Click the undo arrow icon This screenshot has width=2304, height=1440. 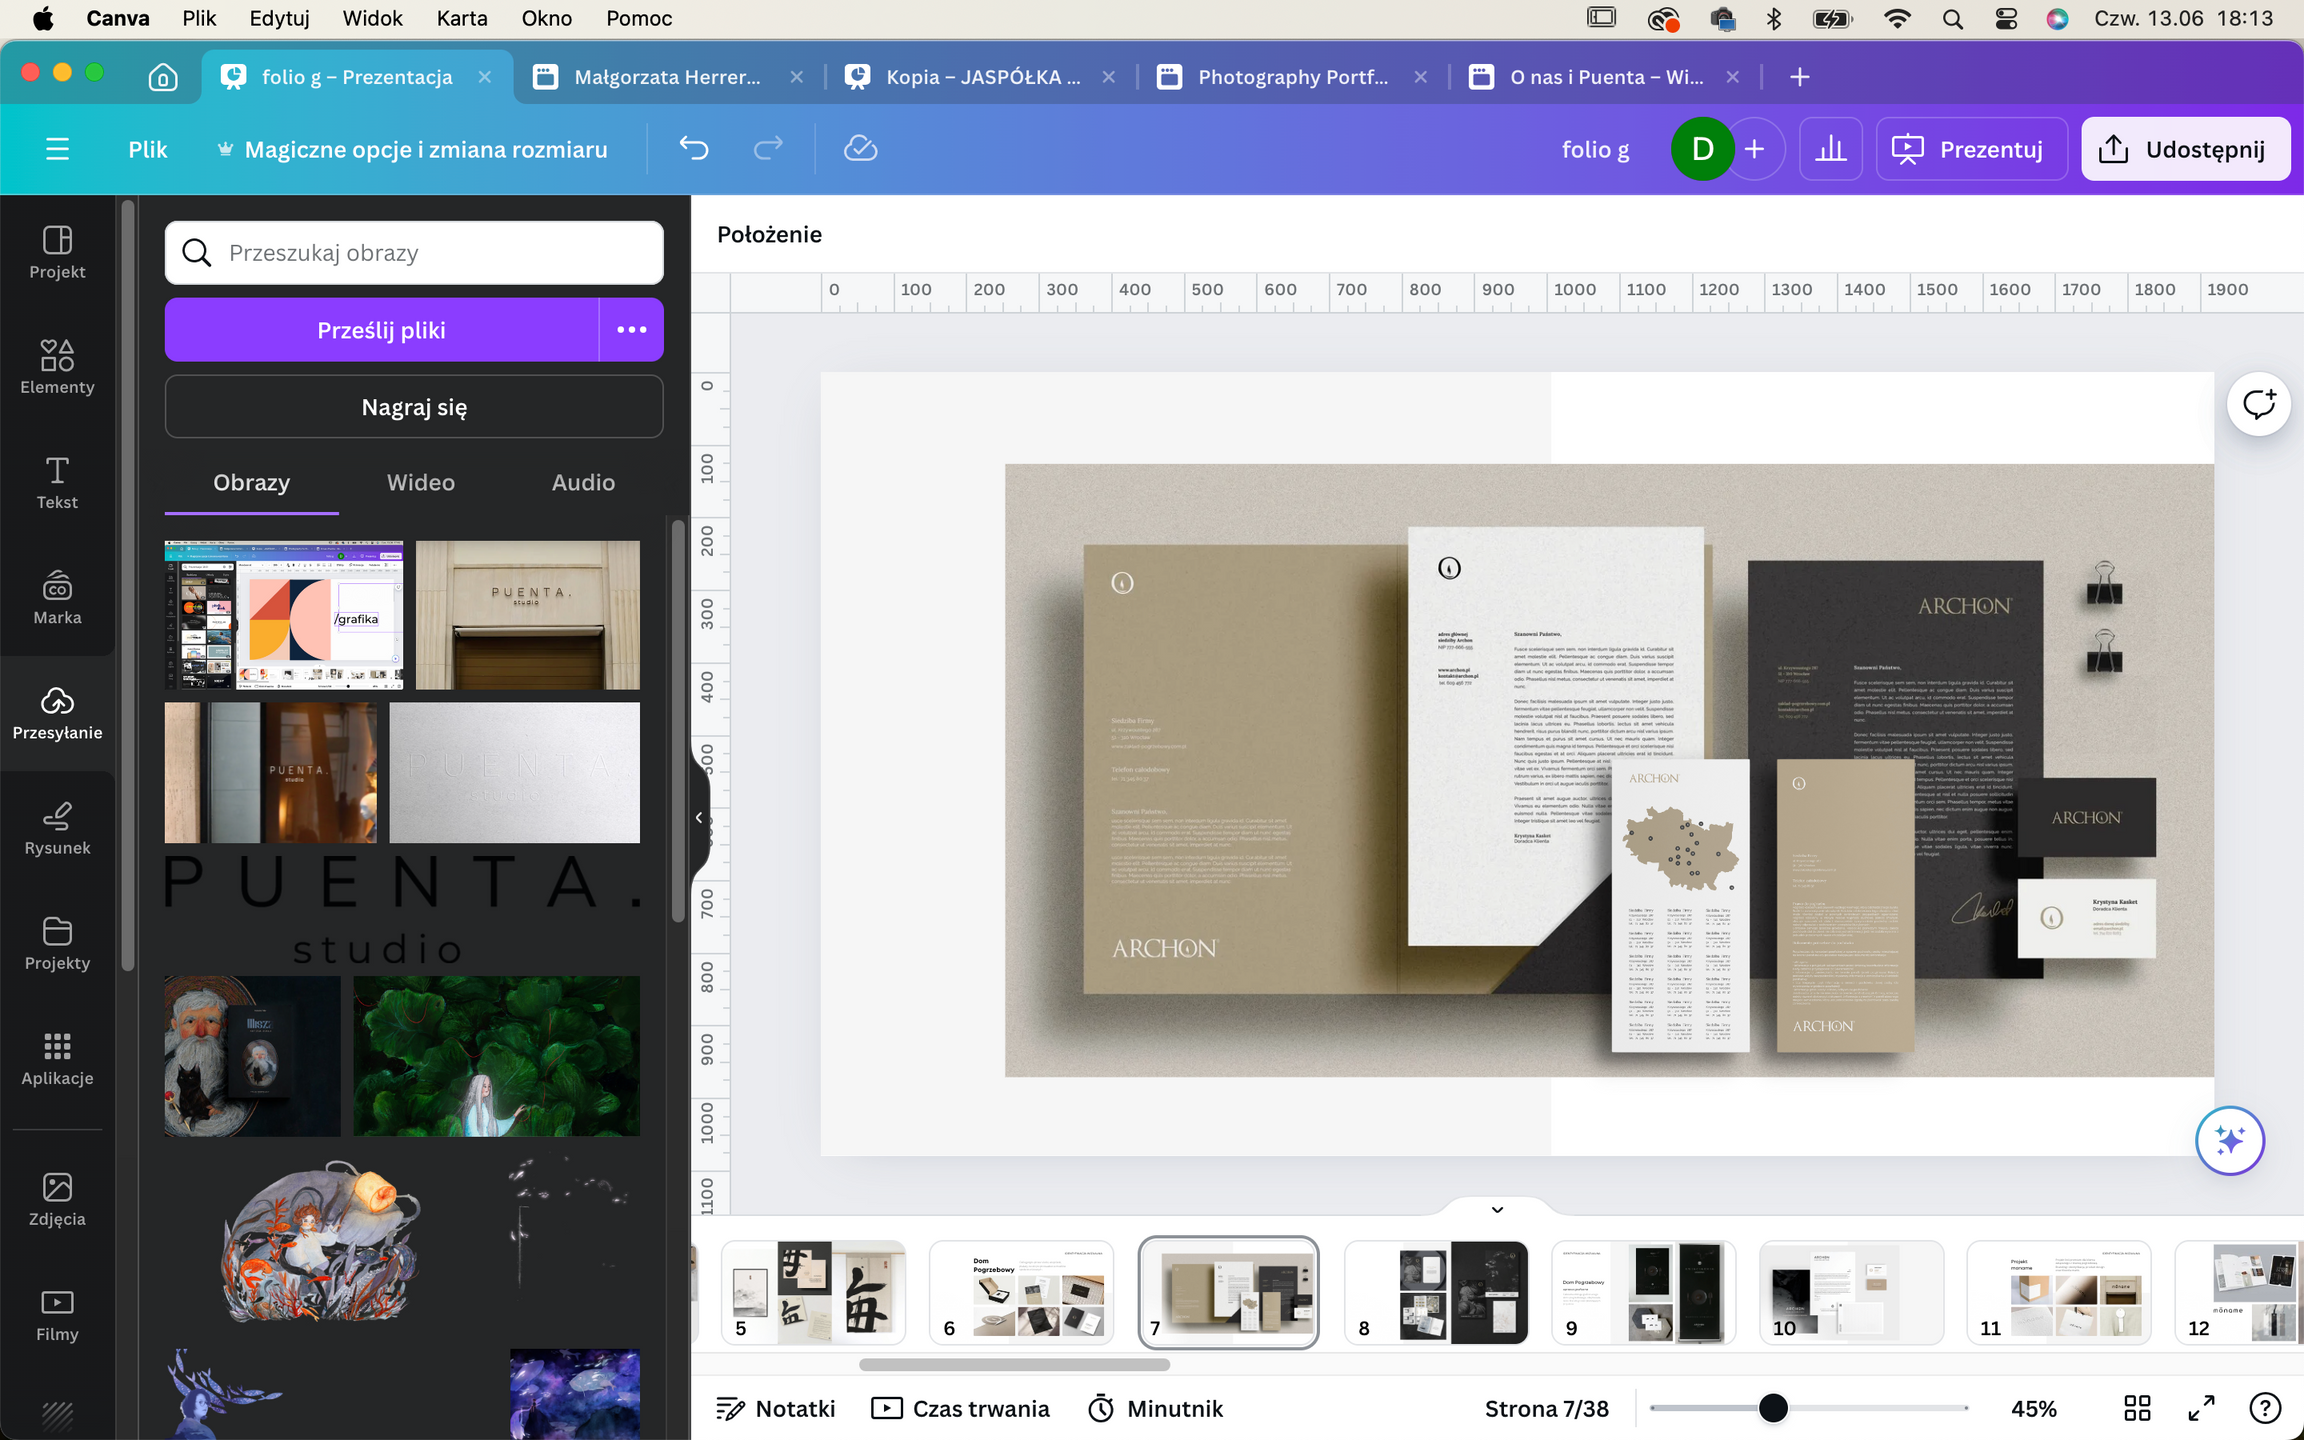694,149
